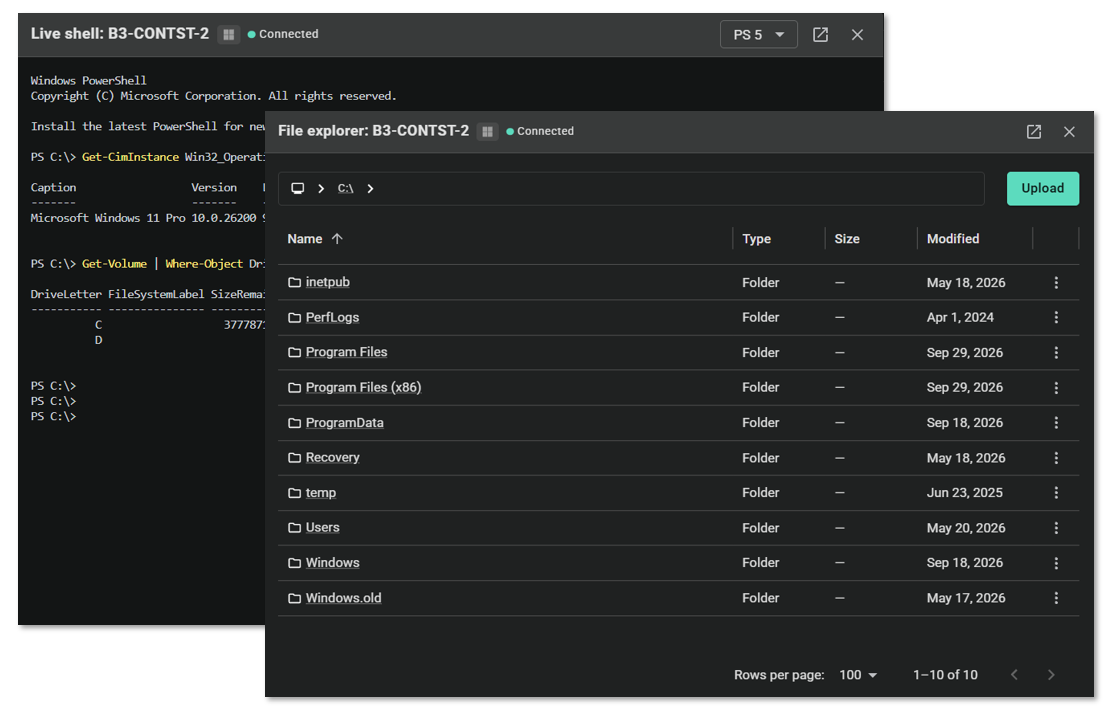Close the File explorer panel

[x=1069, y=132]
